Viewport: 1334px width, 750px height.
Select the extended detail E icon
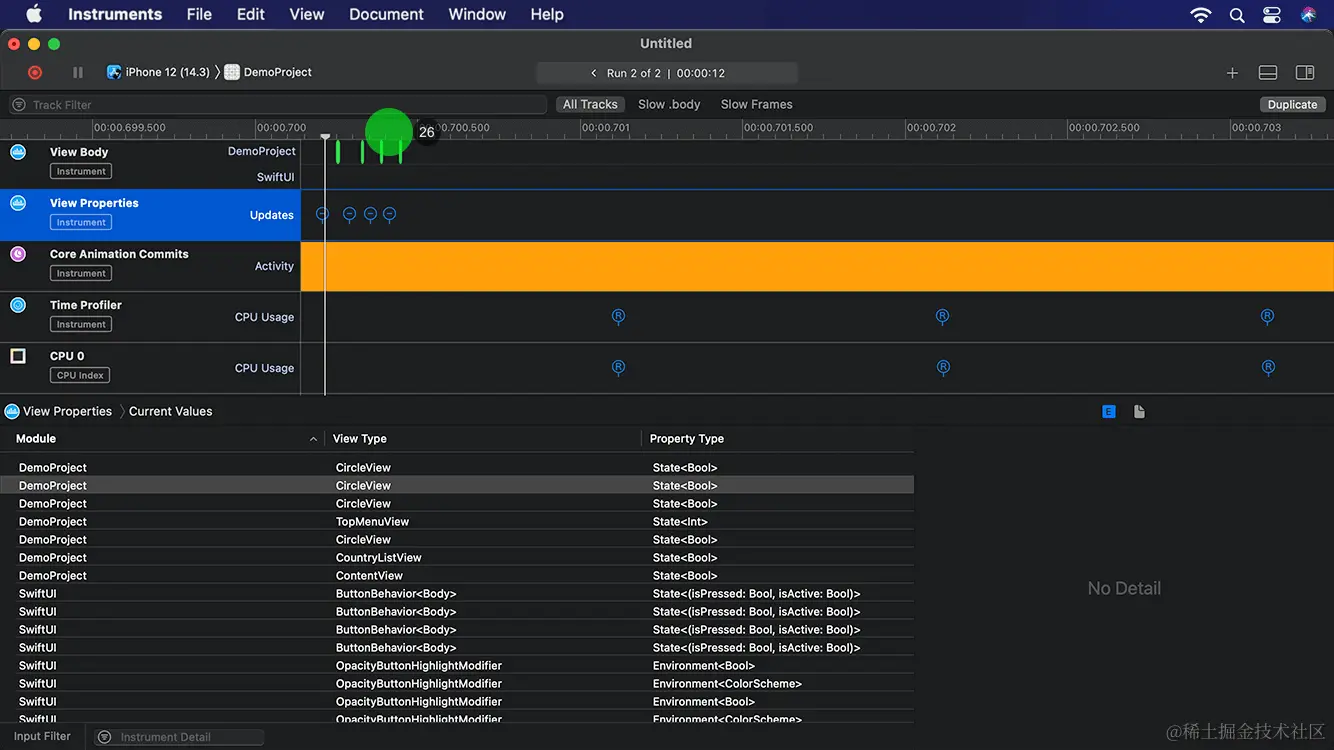(1109, 412)
